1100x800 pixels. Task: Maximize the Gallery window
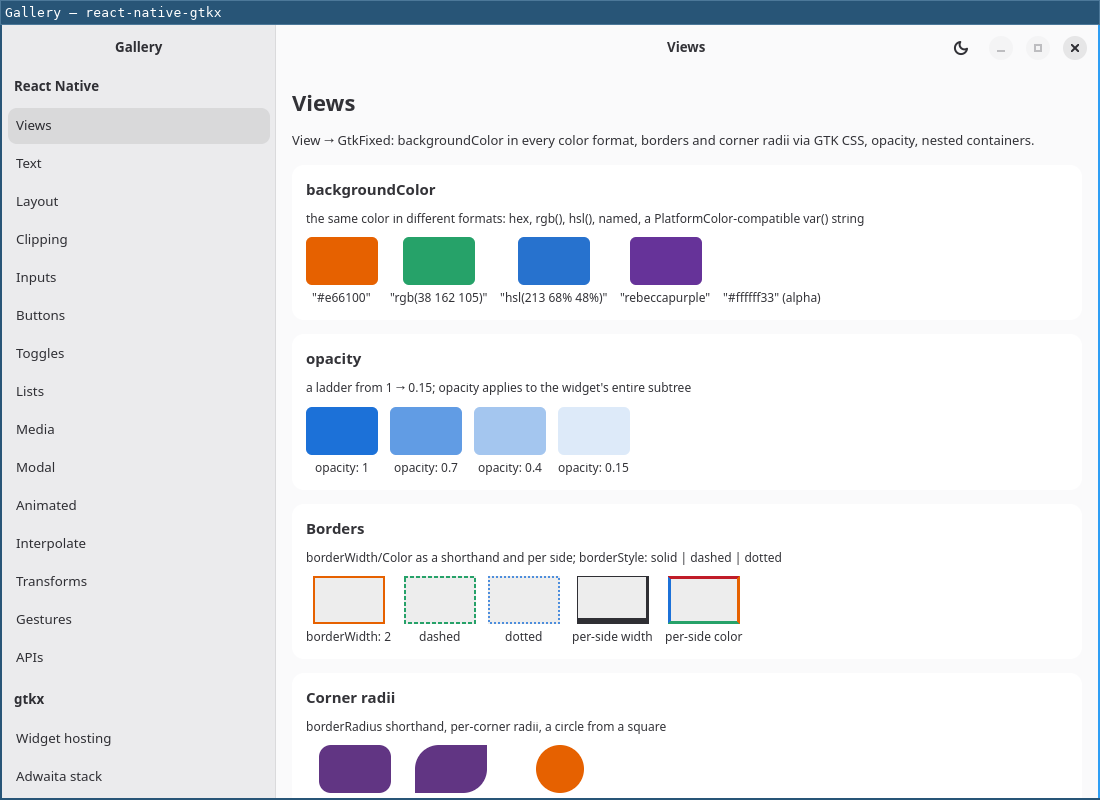tap(1038, 48)
